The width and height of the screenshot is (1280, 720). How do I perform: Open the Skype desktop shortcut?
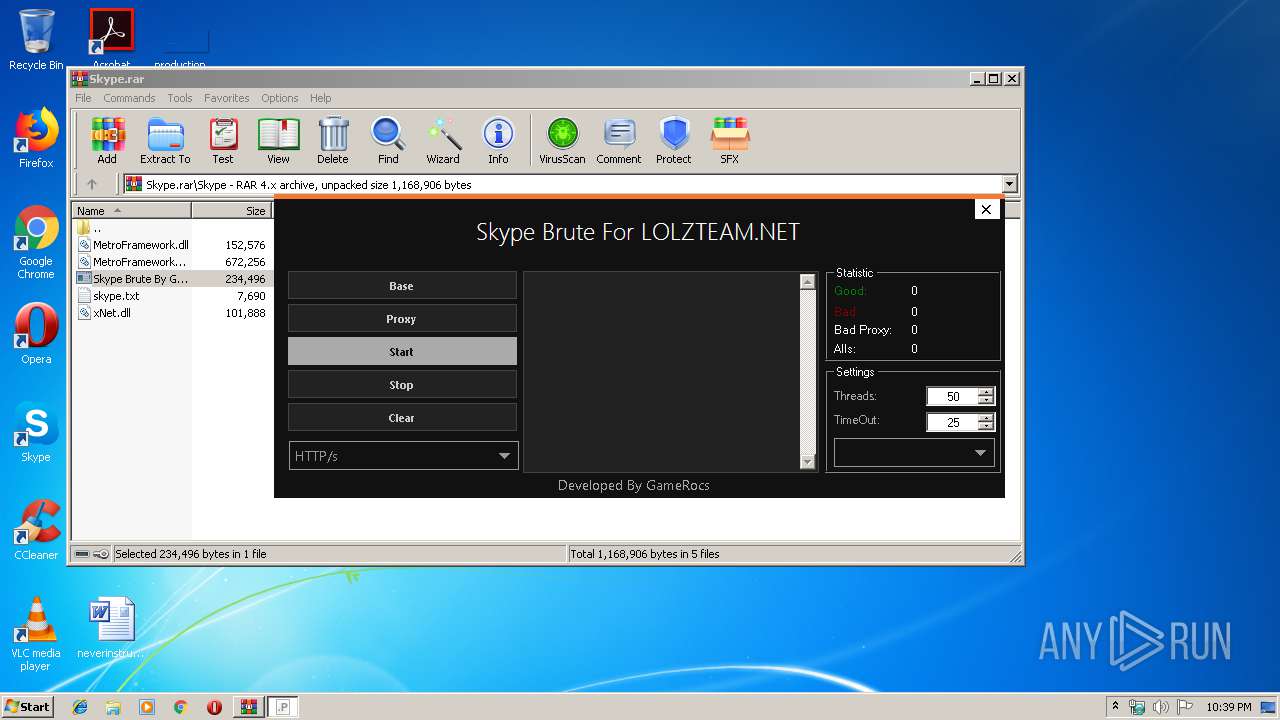[36, 432]
